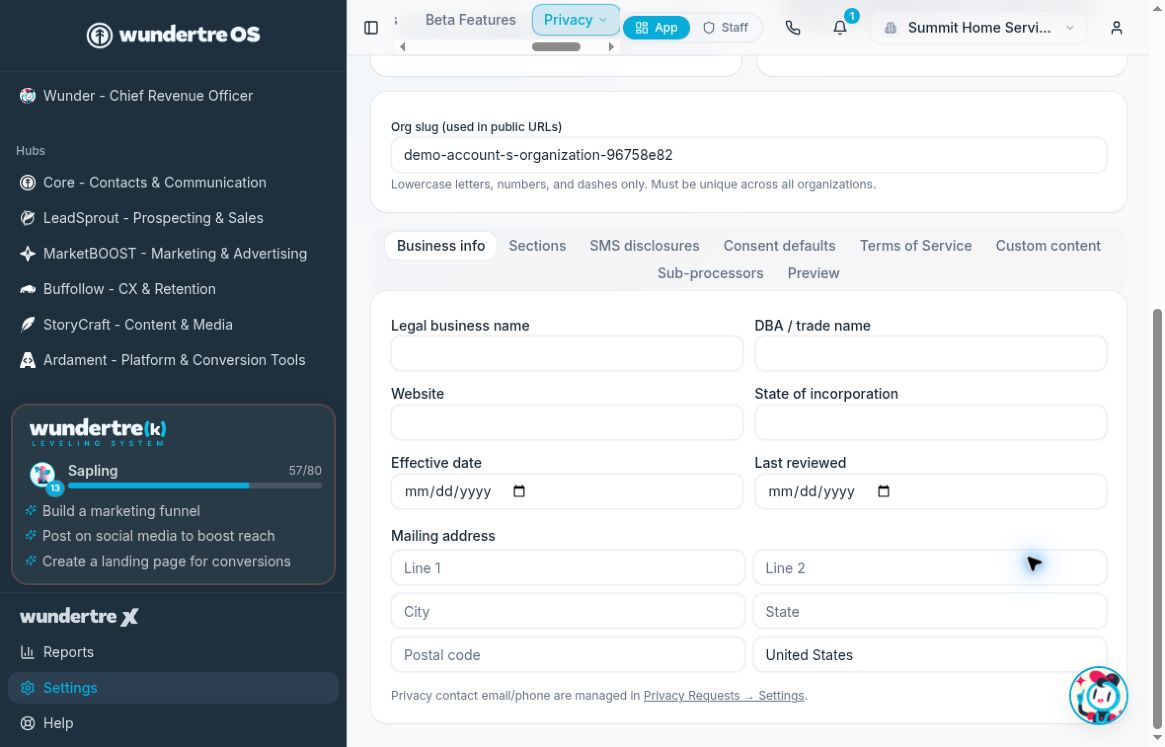Open the Summit Home Services organization selector
The height and width of the screenshot is (747, 1165).
point(978,28)
